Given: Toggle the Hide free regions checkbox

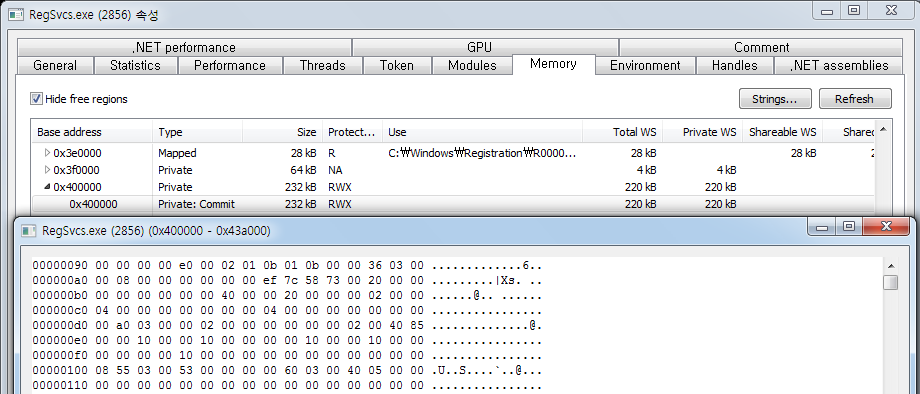Looking at the screenshot, I should point(36,99).
